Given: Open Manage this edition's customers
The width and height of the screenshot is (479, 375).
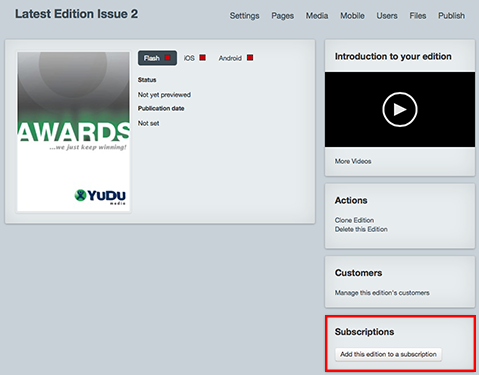Looking at the screenshot, I should [382, 293].
